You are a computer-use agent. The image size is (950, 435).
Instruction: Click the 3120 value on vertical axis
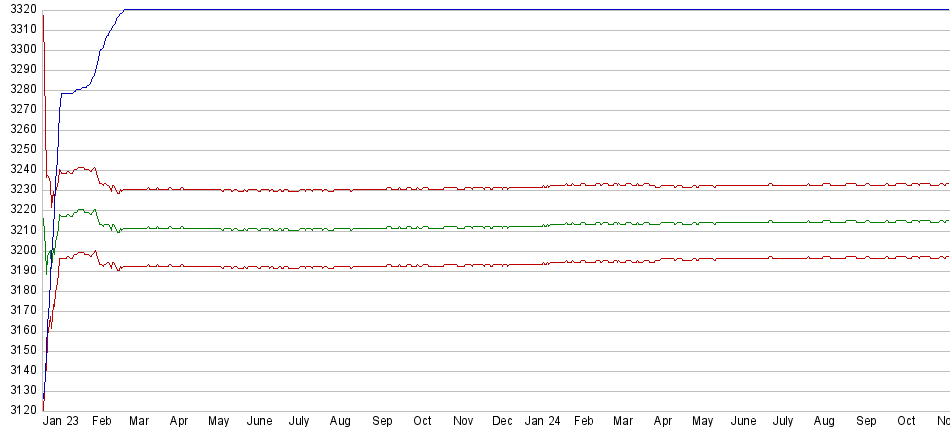(23, 410)
